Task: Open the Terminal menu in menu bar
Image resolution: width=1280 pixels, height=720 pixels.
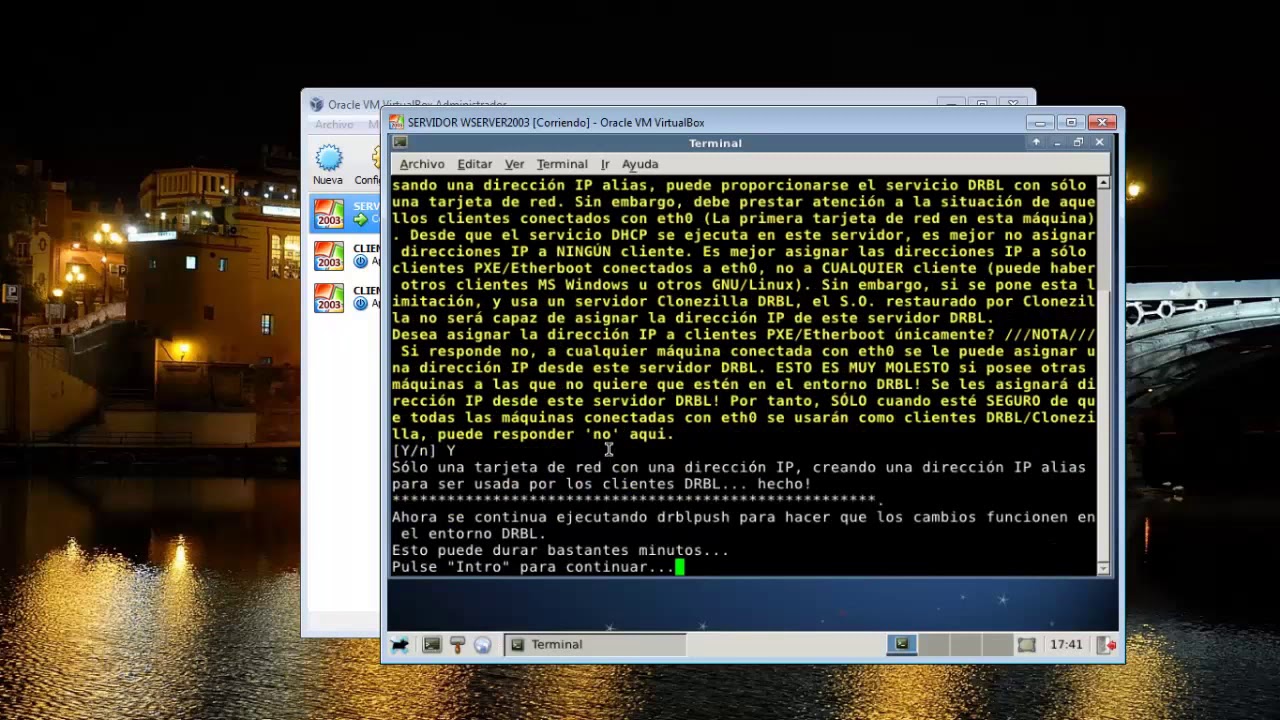Action: pyautogui.click(x=562, y=164)
